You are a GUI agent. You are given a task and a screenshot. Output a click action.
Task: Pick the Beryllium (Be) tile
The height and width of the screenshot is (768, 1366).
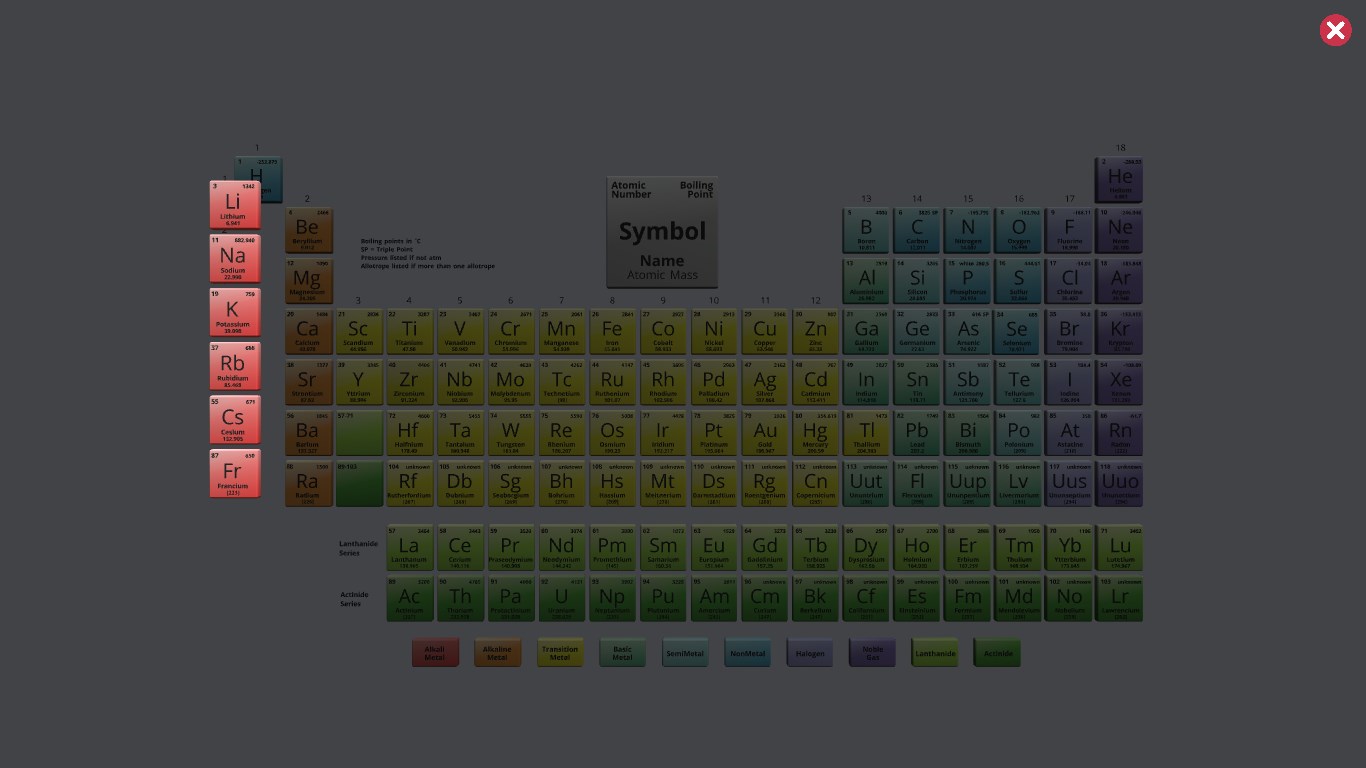(x=308, y=230)
